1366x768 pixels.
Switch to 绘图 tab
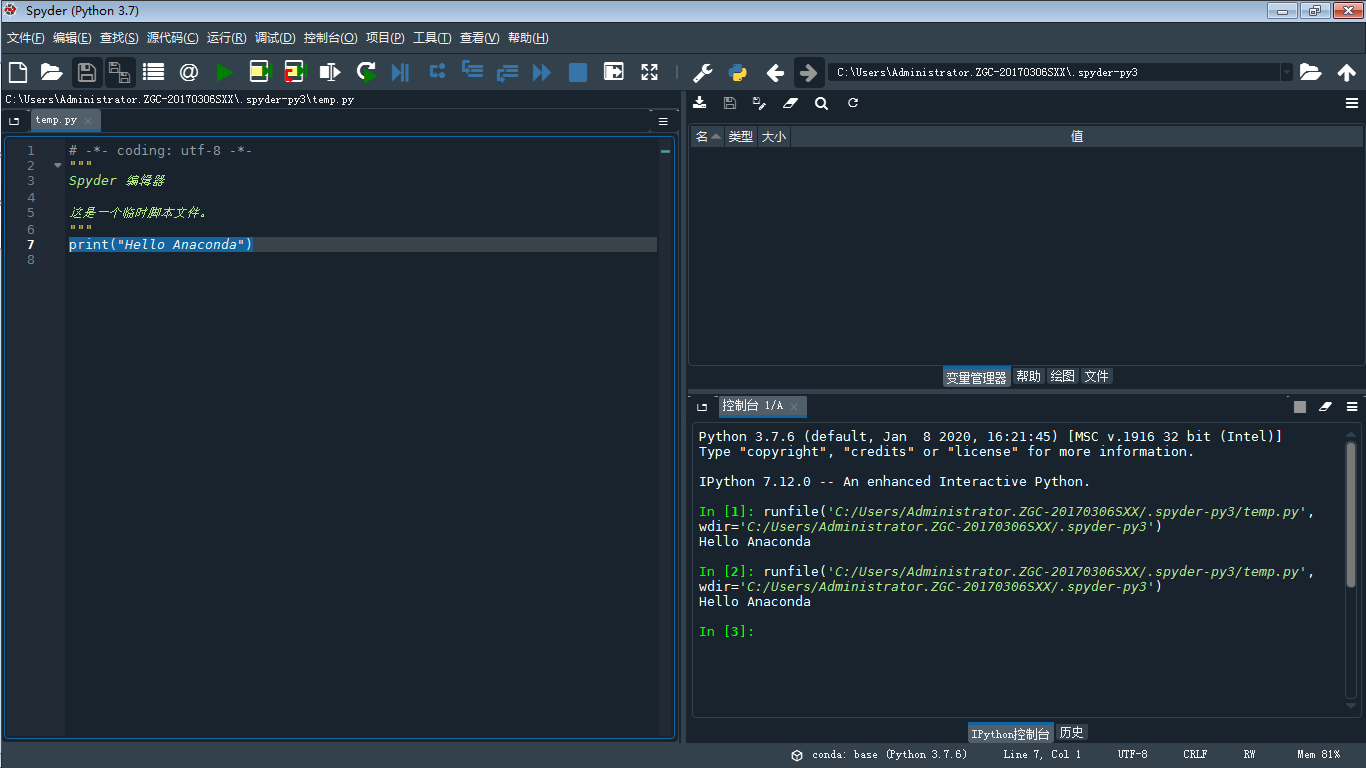click(1062, 377)
